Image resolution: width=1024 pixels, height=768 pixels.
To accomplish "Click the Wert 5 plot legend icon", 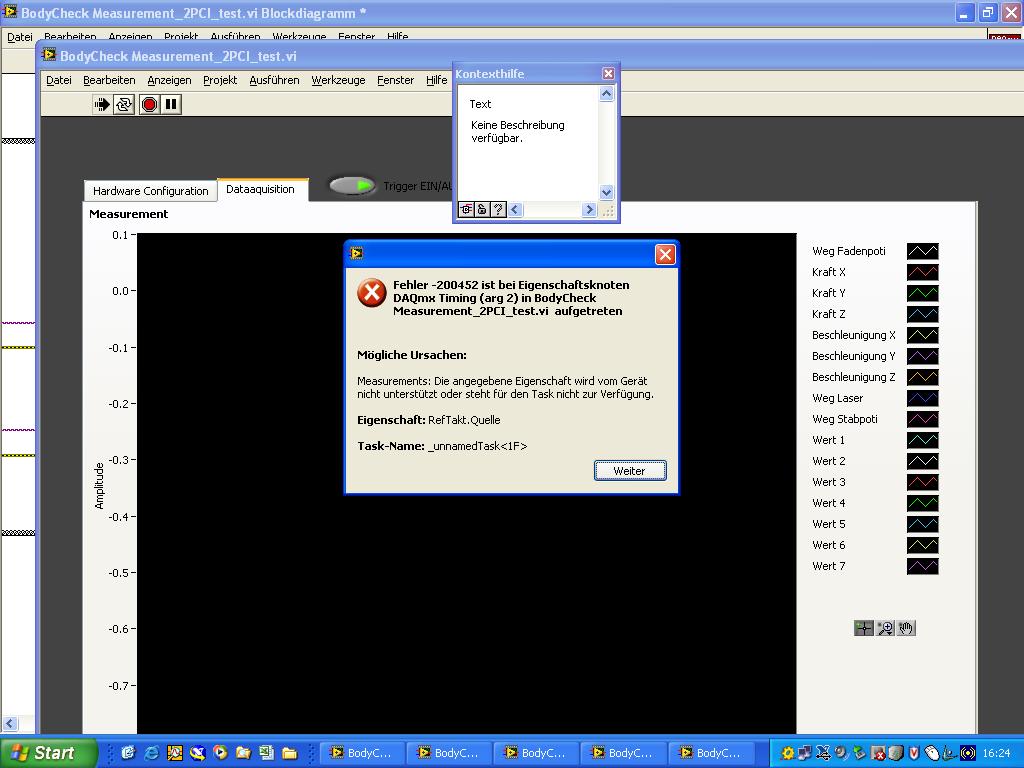I will click(x=923, y=524).
